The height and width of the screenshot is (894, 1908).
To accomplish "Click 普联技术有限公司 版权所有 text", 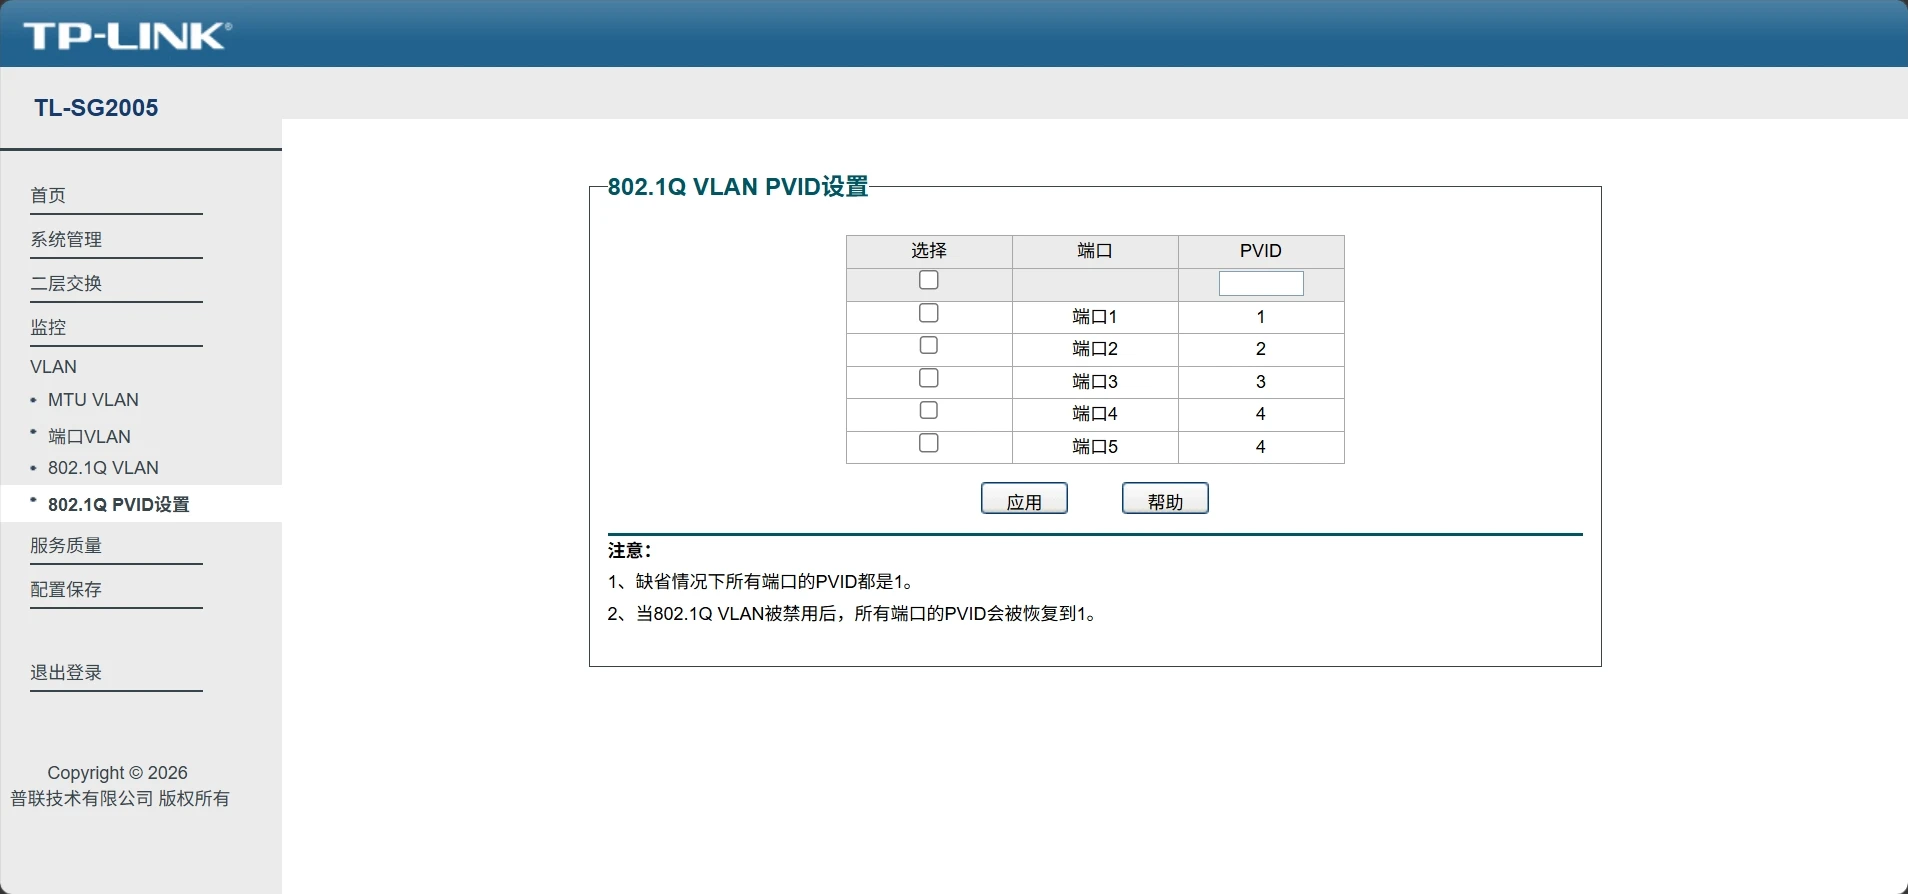I will [x=120, y=799].
